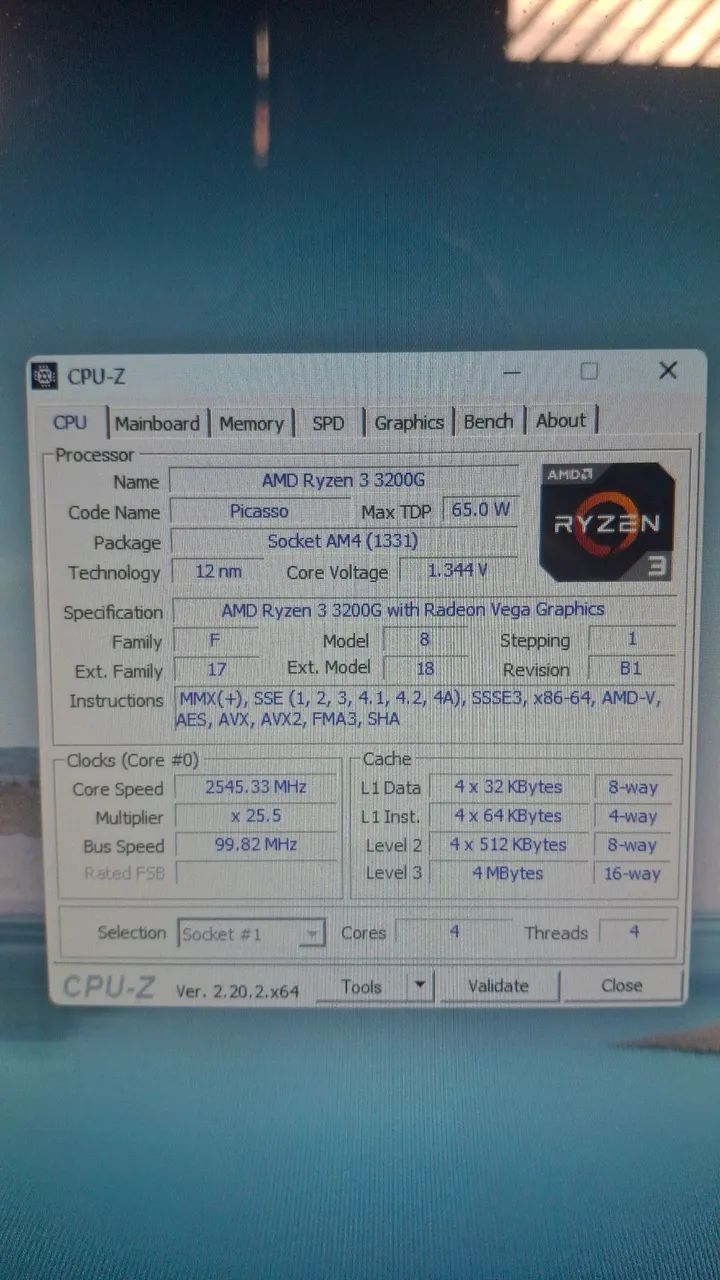Screen dimensions: 720x1280
Task: Click the L1 Inst. value 4 x 64 KBytes
Action: tap(509, 816)
